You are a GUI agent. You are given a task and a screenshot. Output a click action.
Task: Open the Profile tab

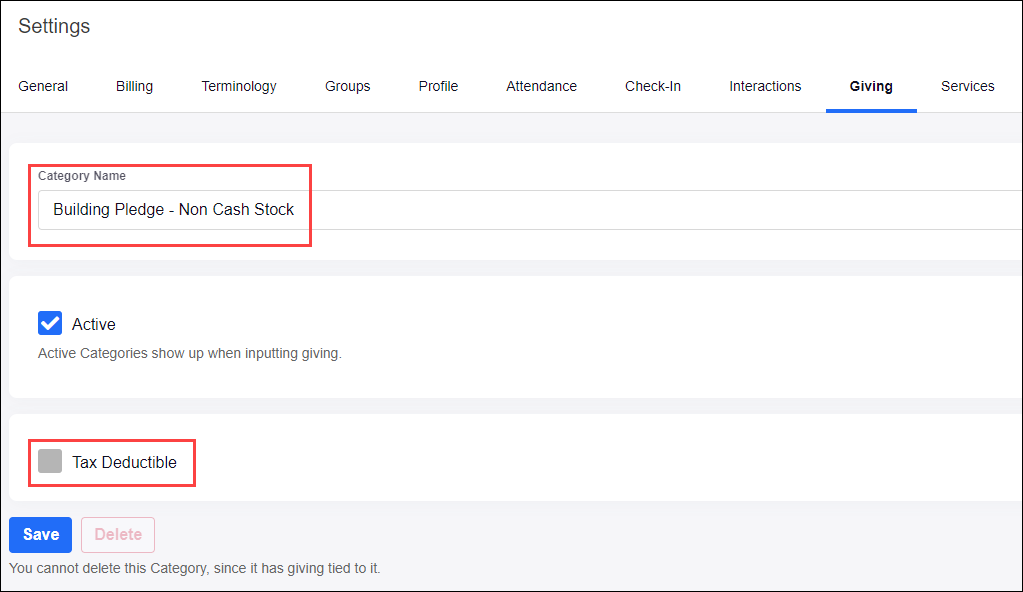click(438, 86)
